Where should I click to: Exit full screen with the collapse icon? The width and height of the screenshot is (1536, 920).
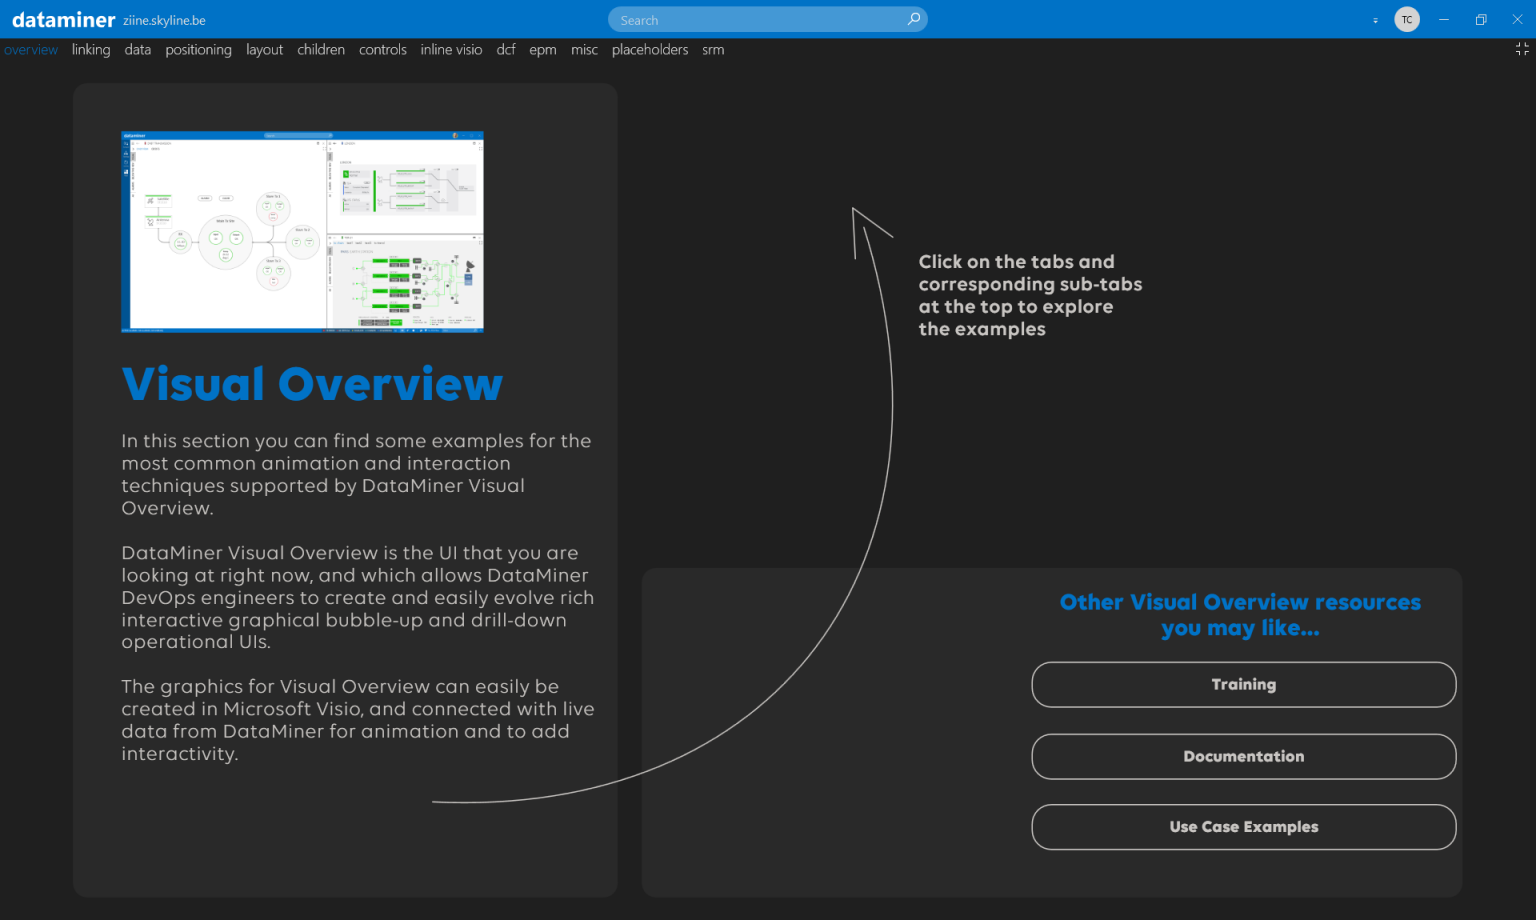coord(1522,49)
